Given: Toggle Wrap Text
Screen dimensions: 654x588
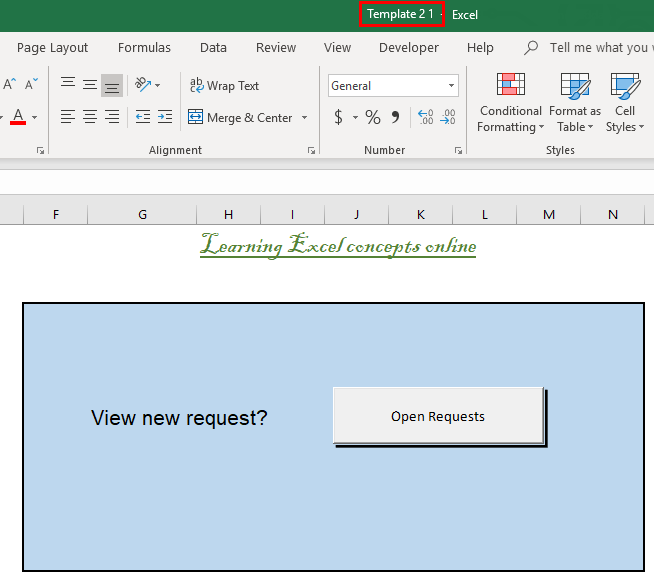Looking at the screenshot, I should pos(224,86).
